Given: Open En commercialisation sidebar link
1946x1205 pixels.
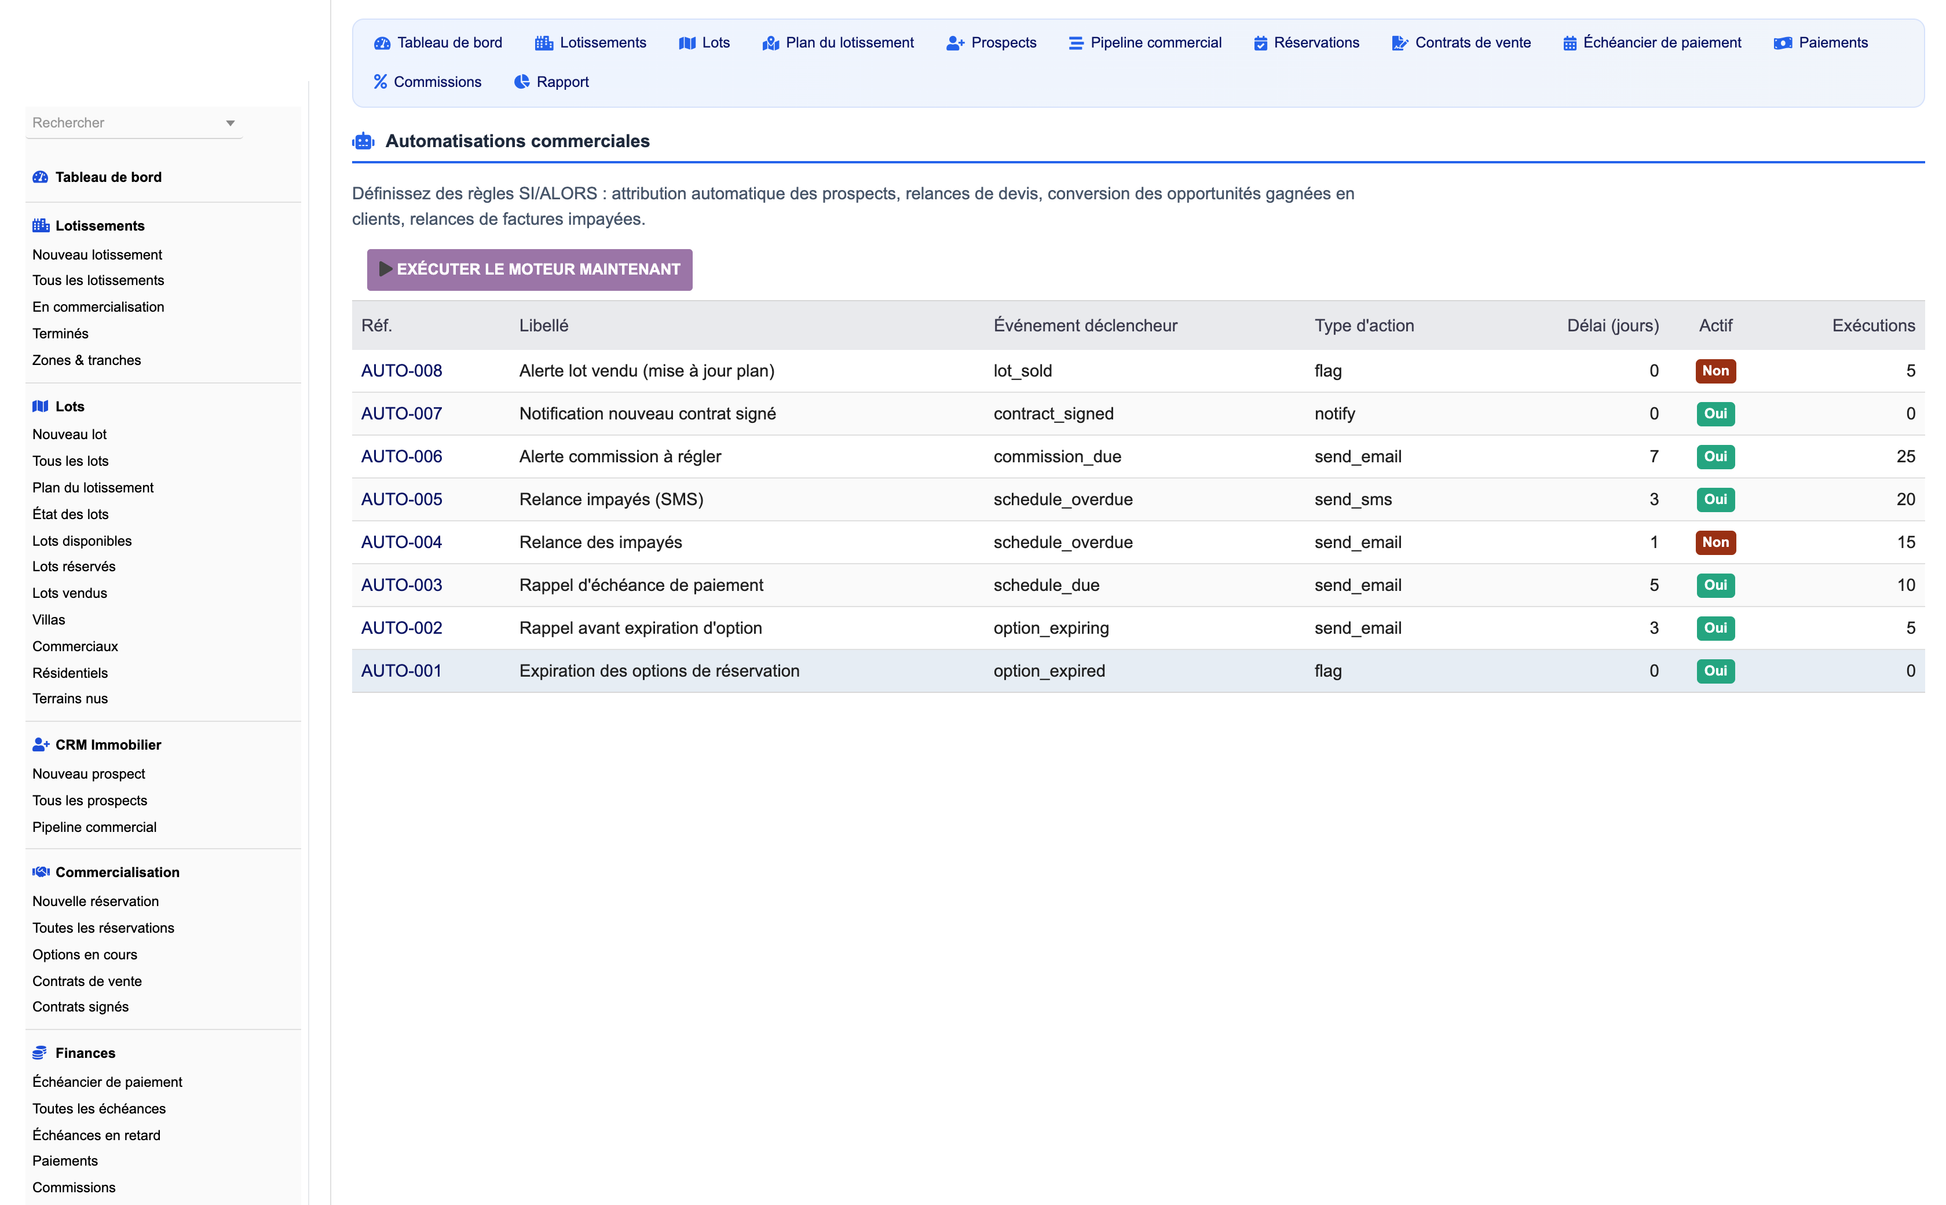Looking at the screenshot, I should [98, 307].
